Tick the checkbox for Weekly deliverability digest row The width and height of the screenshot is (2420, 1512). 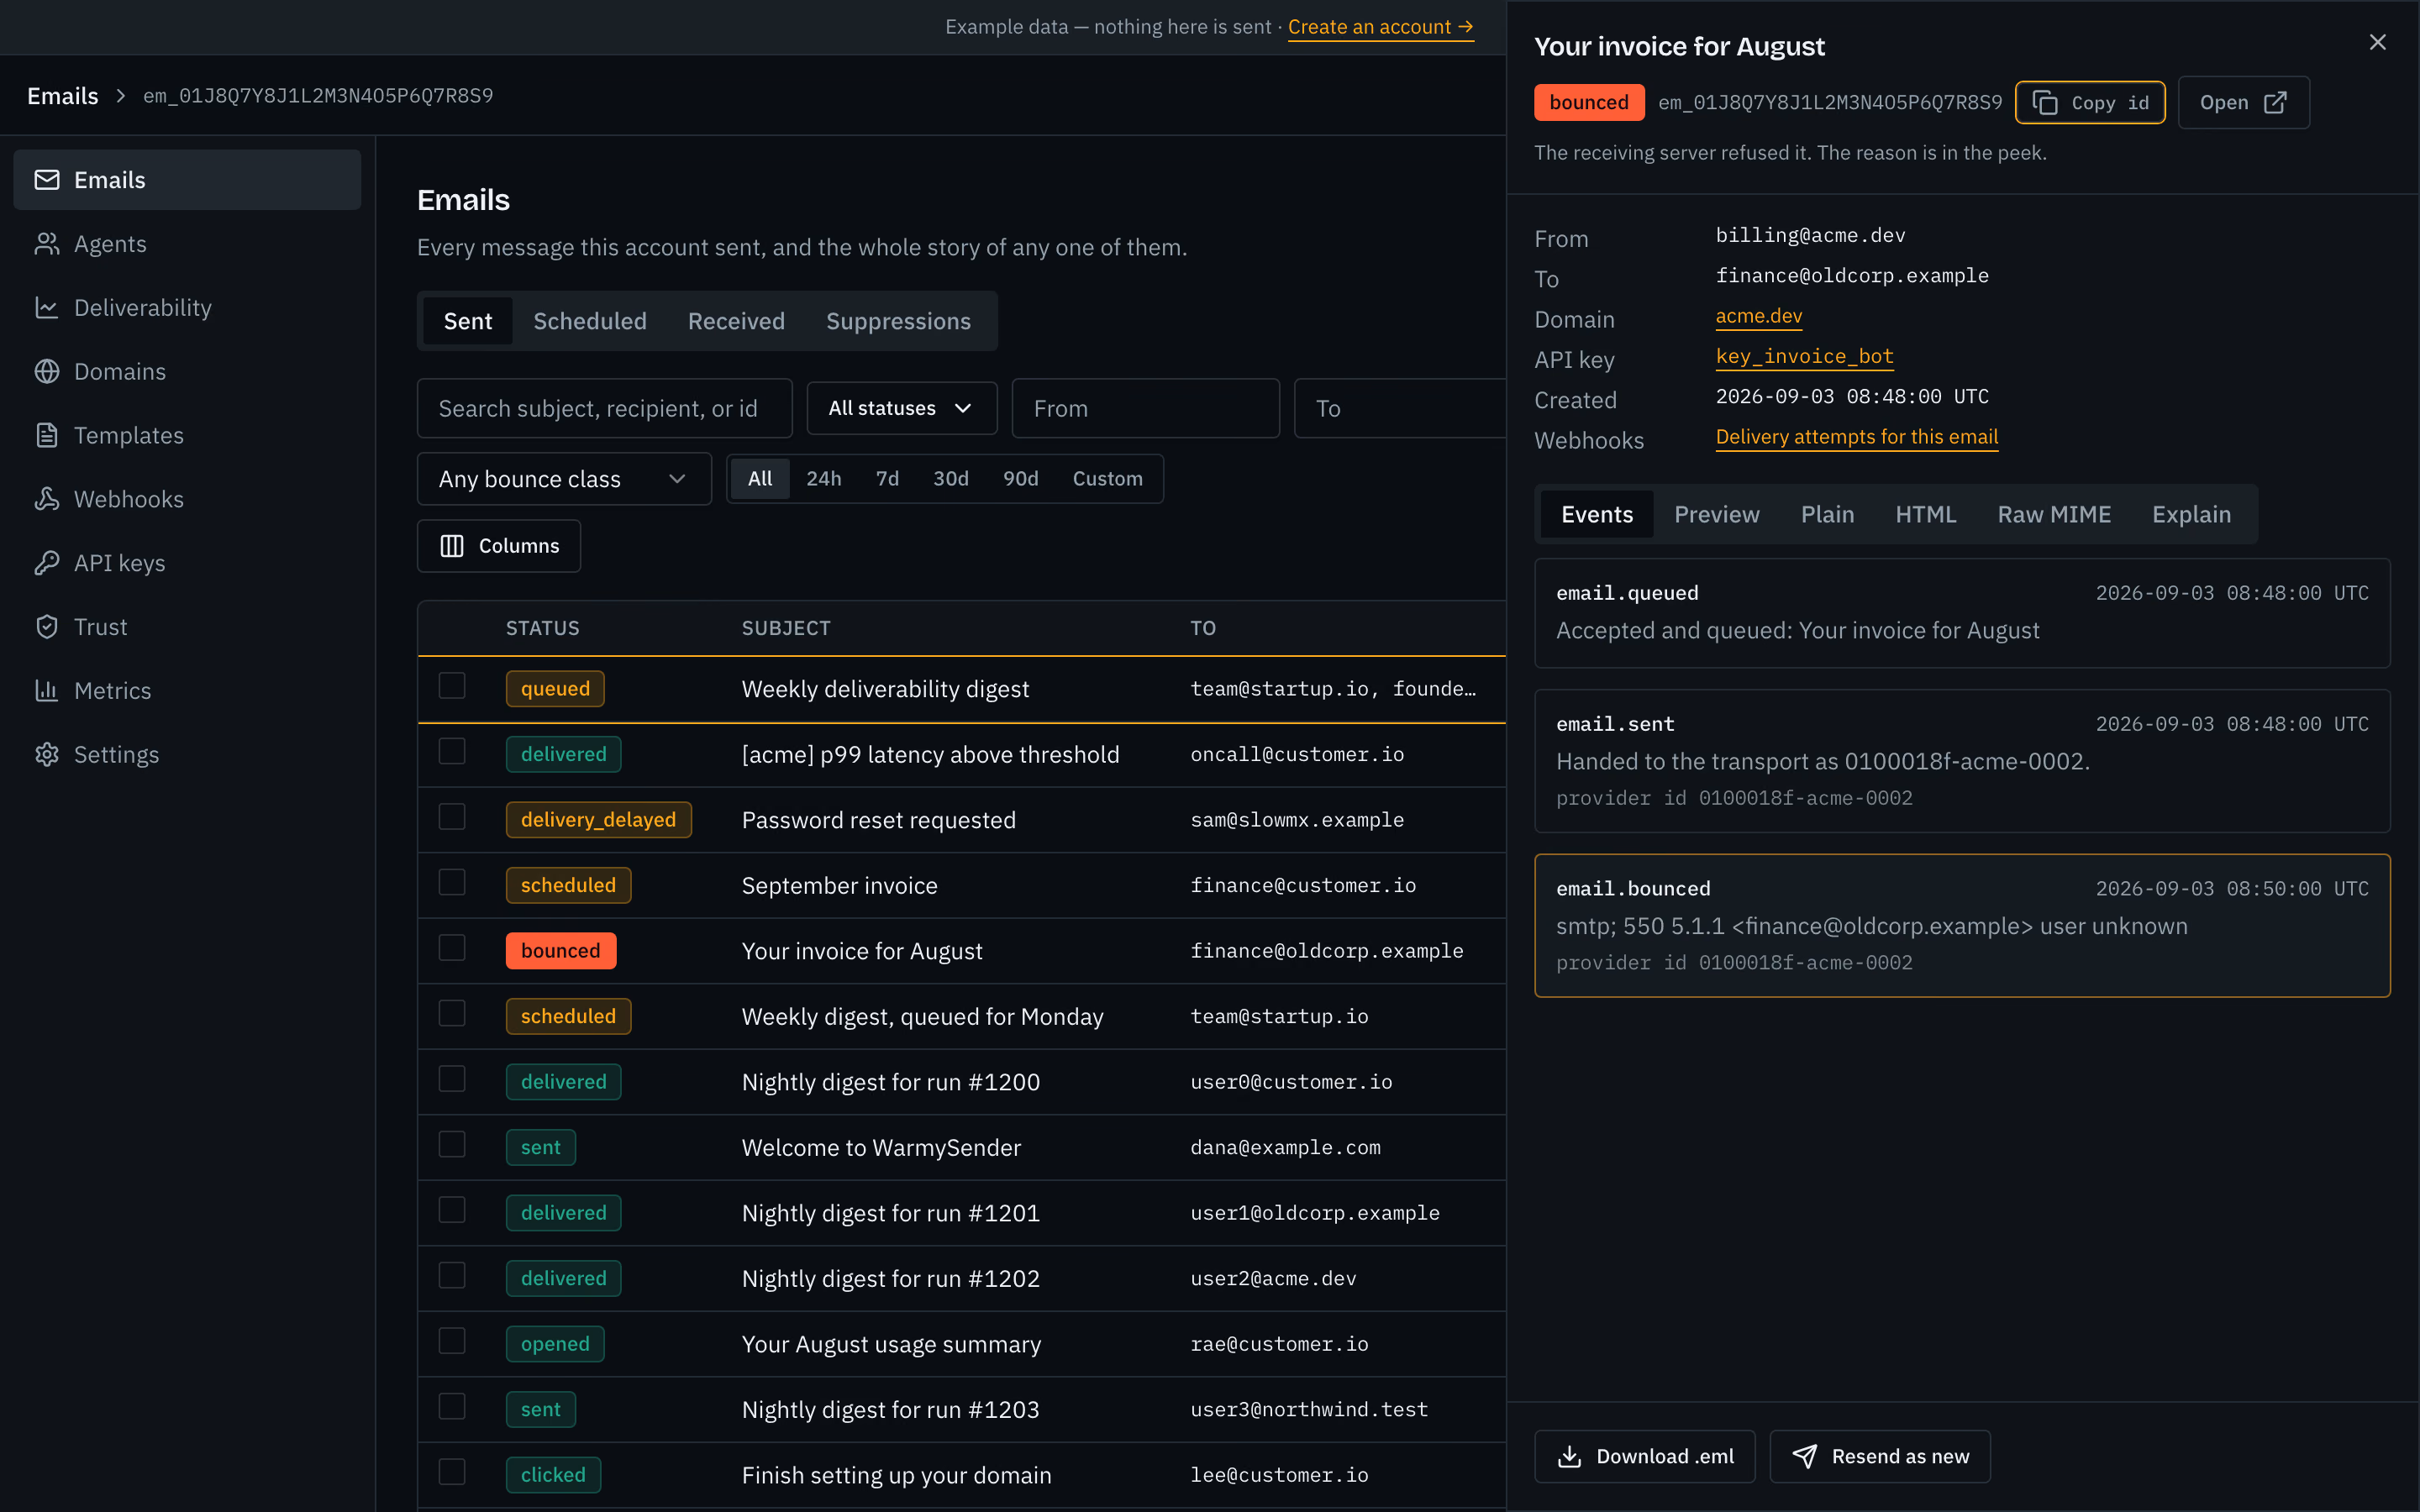point(452,687)
